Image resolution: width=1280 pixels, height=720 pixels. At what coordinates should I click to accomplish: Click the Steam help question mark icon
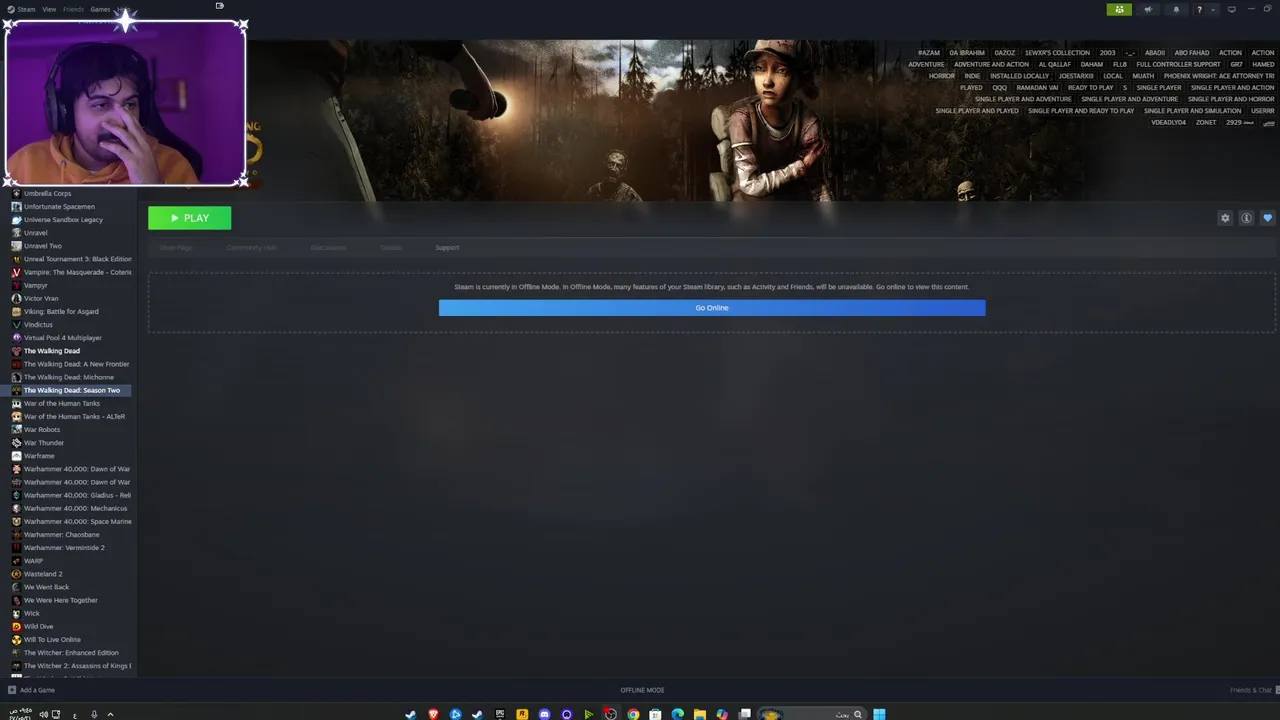point(1199,9)
